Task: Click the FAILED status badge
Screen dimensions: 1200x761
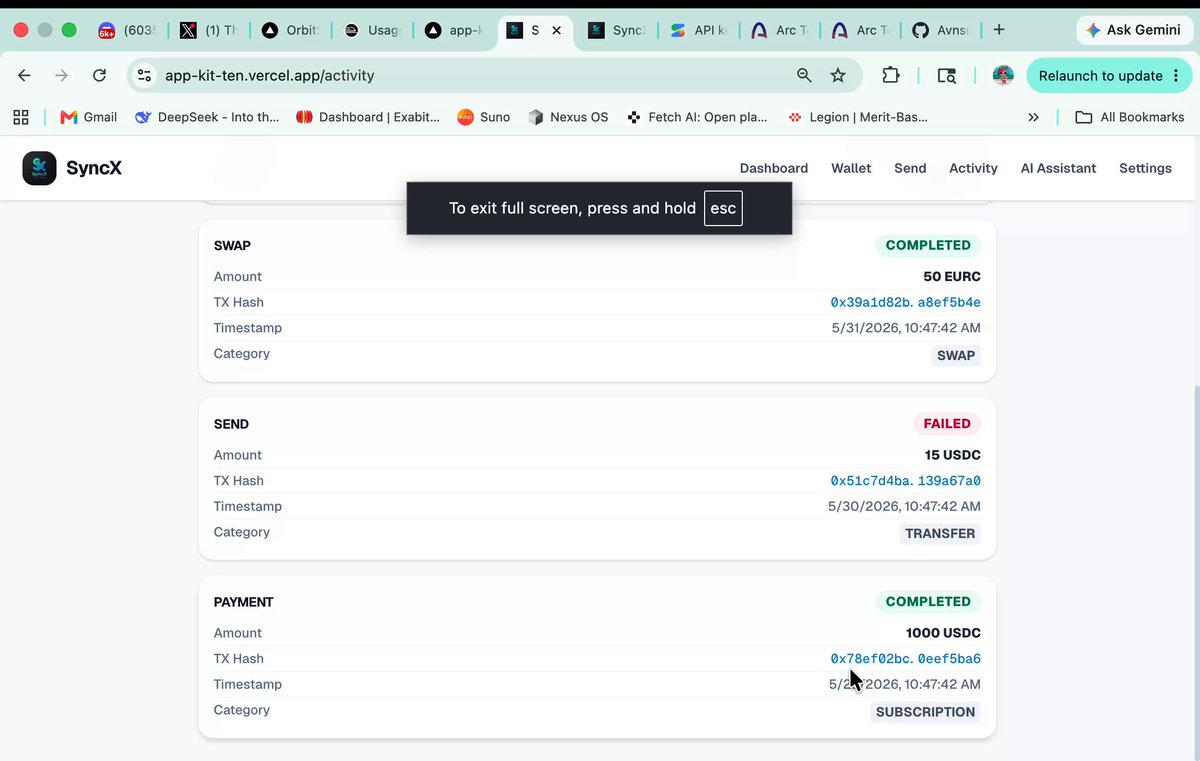Action: [947, 424]
